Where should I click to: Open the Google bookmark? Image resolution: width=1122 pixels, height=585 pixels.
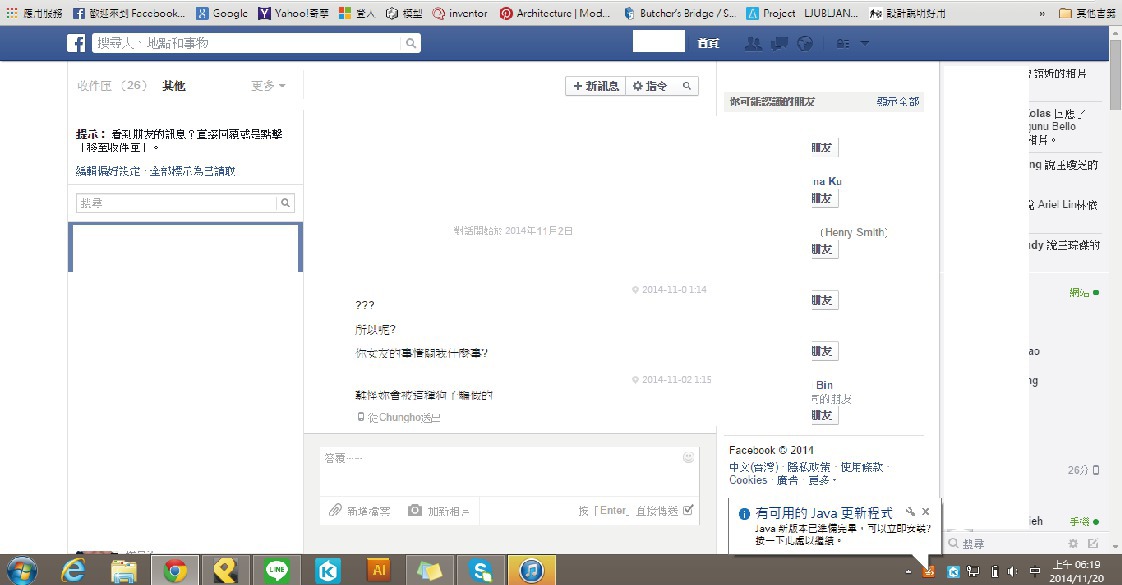pyautogui.click(x=222, y=13)
